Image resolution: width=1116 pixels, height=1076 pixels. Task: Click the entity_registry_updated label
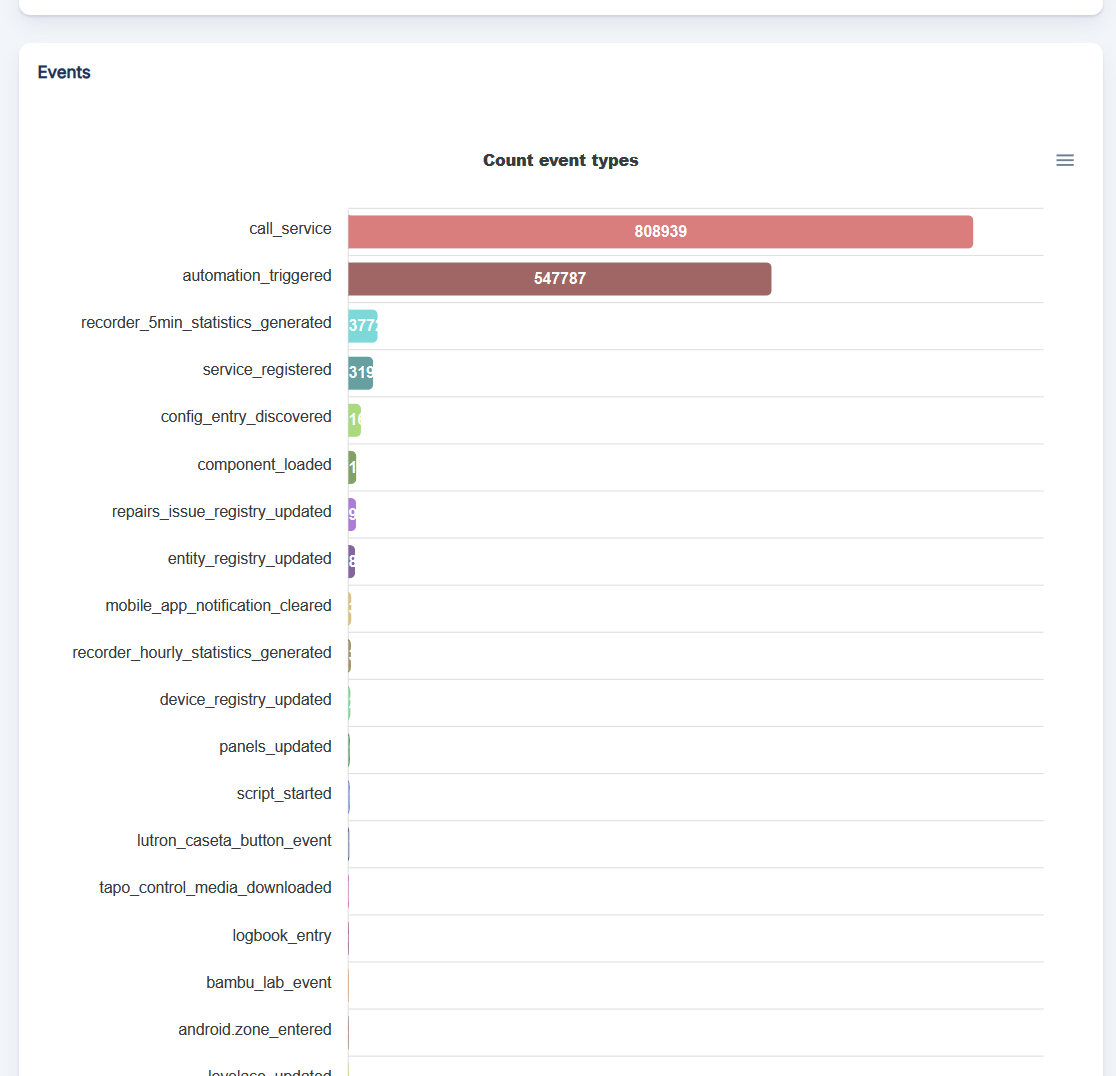(x=250, y=558)
